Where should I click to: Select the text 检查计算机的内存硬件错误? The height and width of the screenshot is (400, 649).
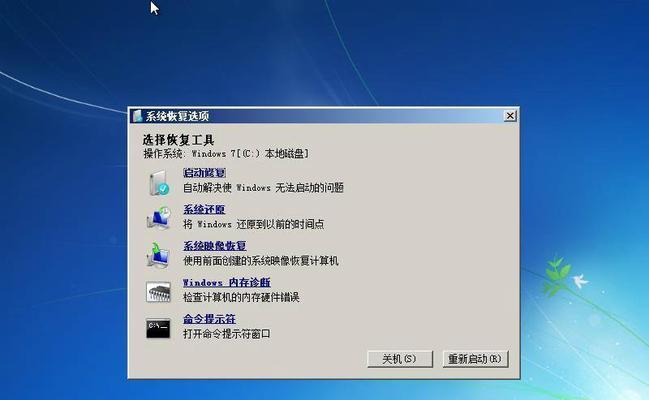click(241, 297)
